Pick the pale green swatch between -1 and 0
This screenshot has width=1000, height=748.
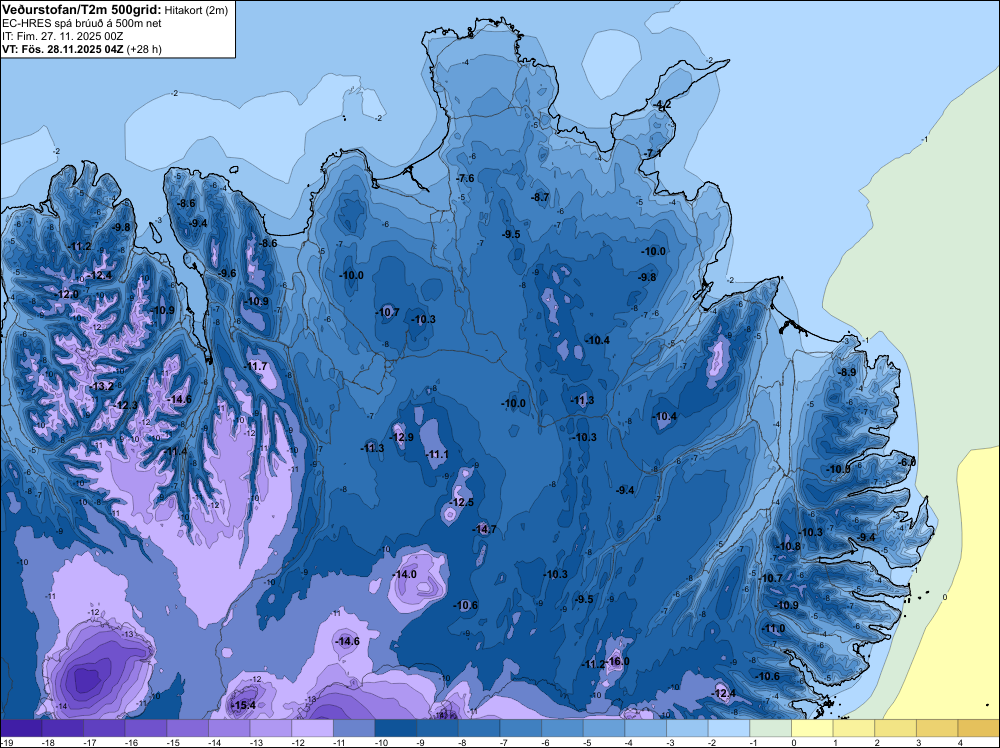[x=770, y=728]
